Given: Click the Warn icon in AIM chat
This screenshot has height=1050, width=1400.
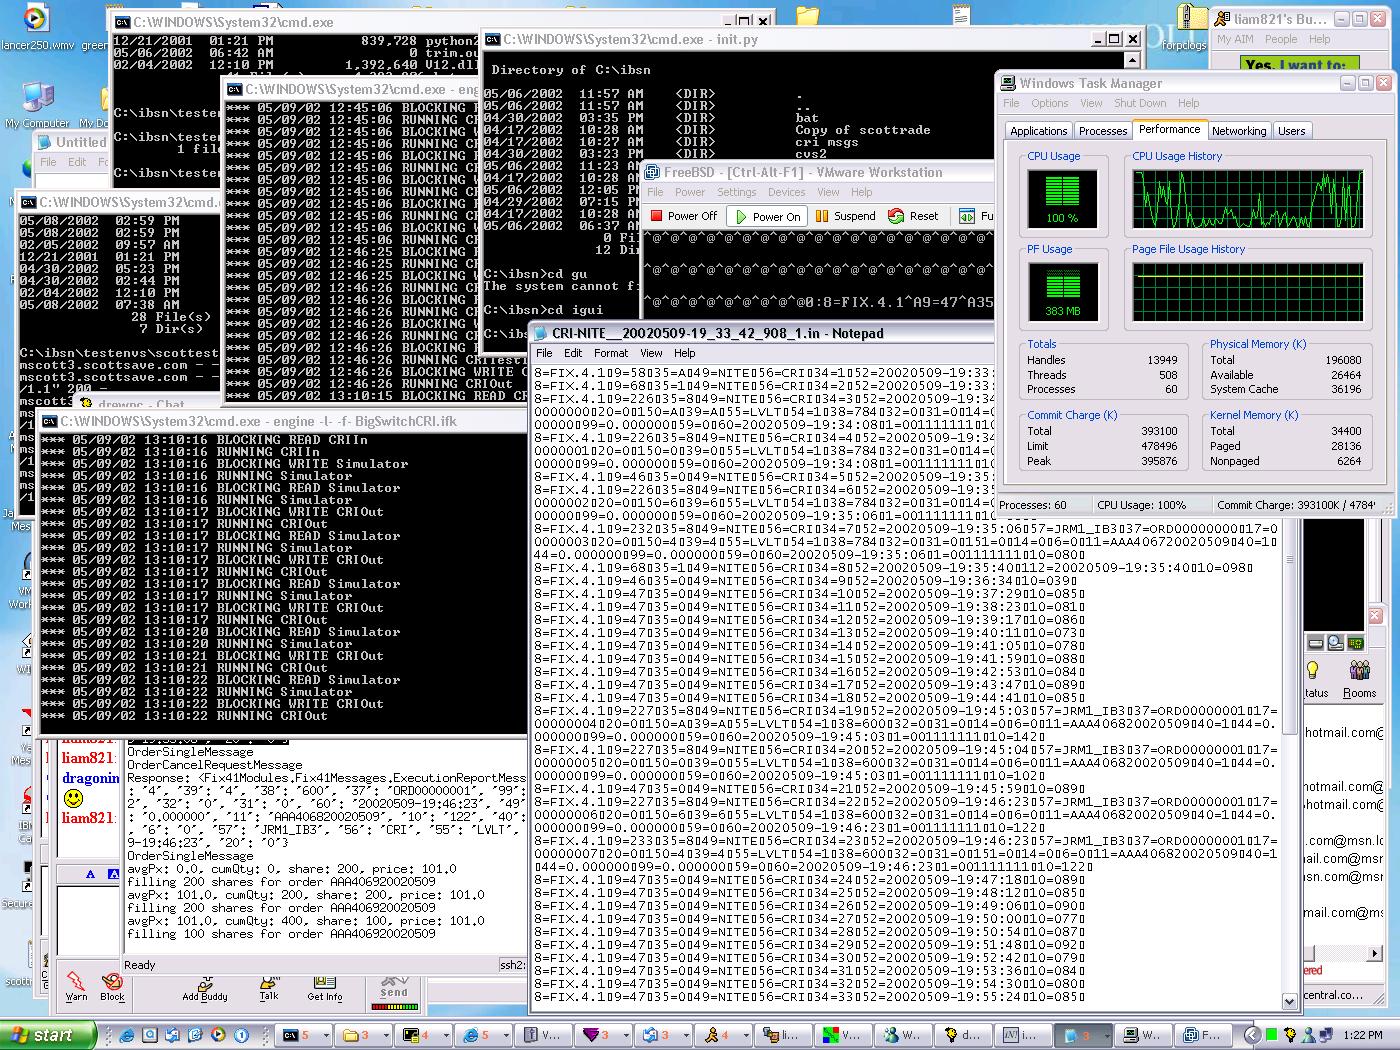Looking at the screenshot, I should click(x=76, y=984).
